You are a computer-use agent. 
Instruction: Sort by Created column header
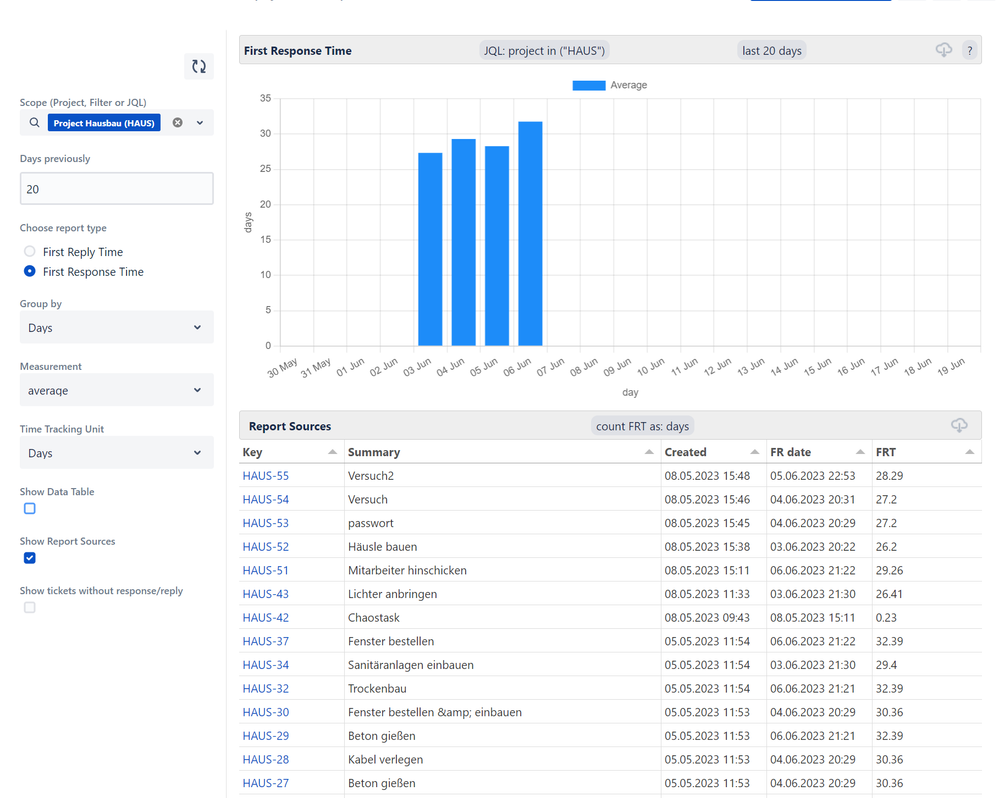(x=686, y=453)
